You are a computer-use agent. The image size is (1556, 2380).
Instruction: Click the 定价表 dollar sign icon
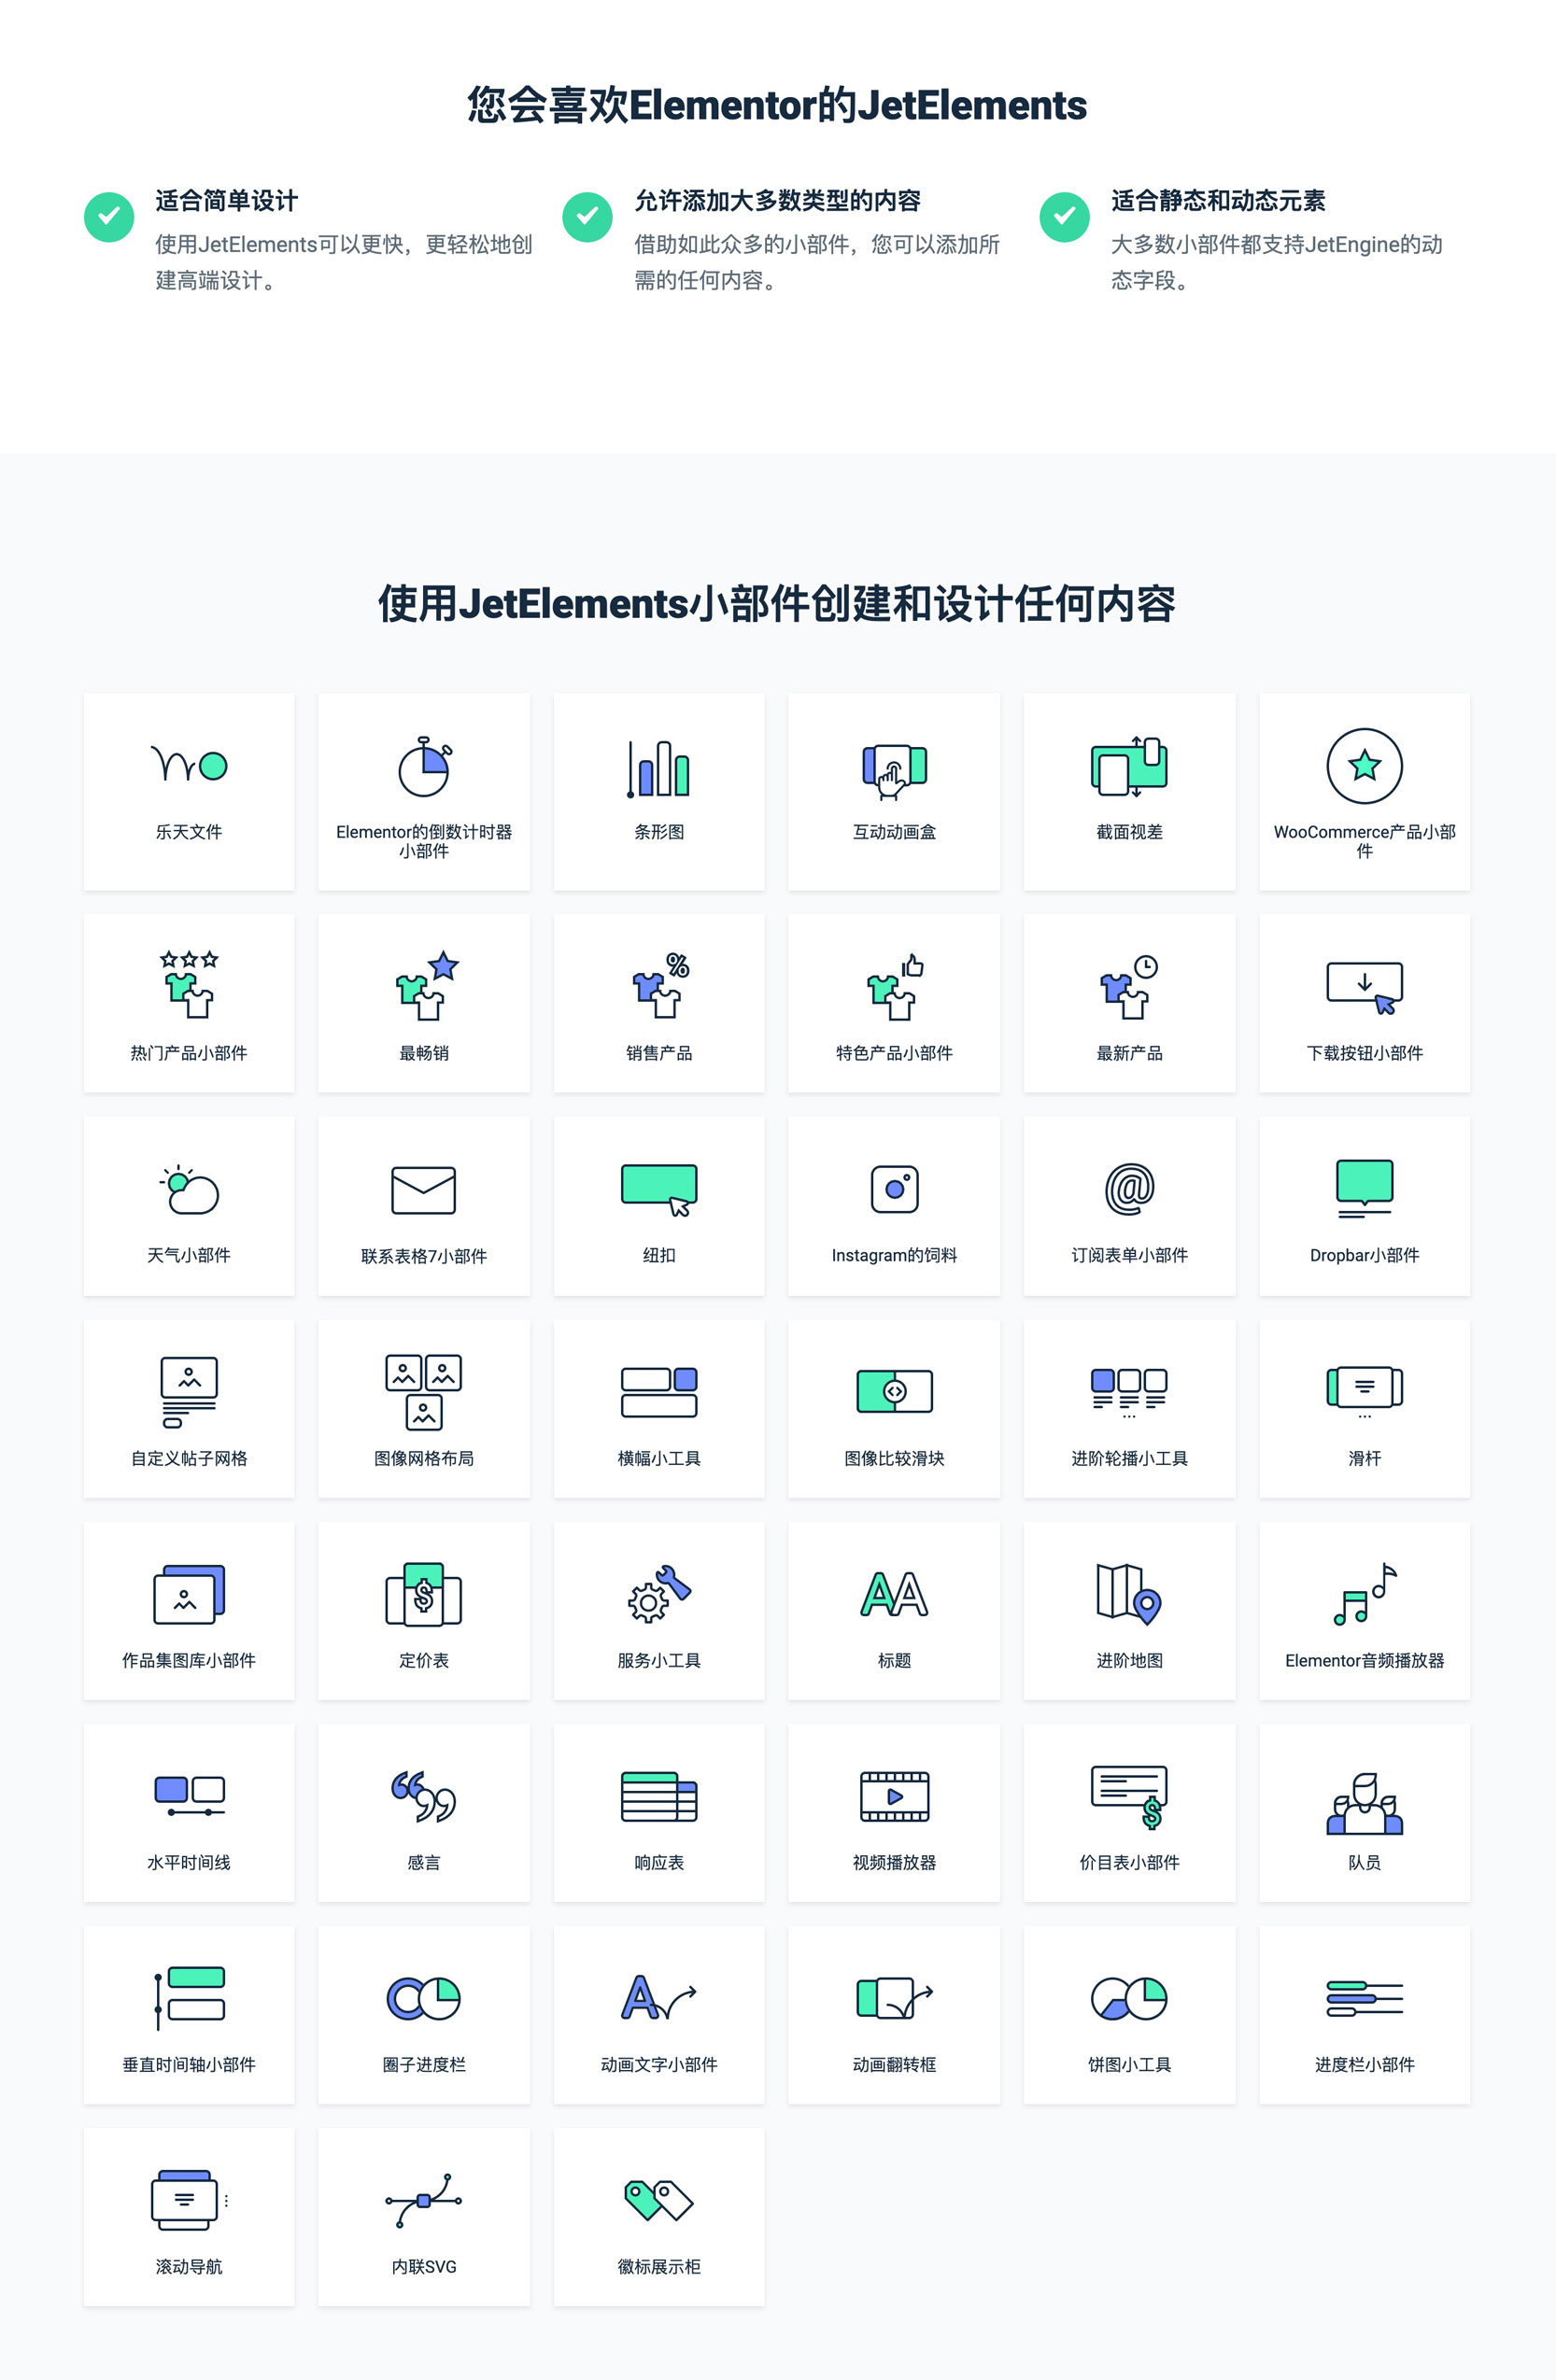(424, 1594)
